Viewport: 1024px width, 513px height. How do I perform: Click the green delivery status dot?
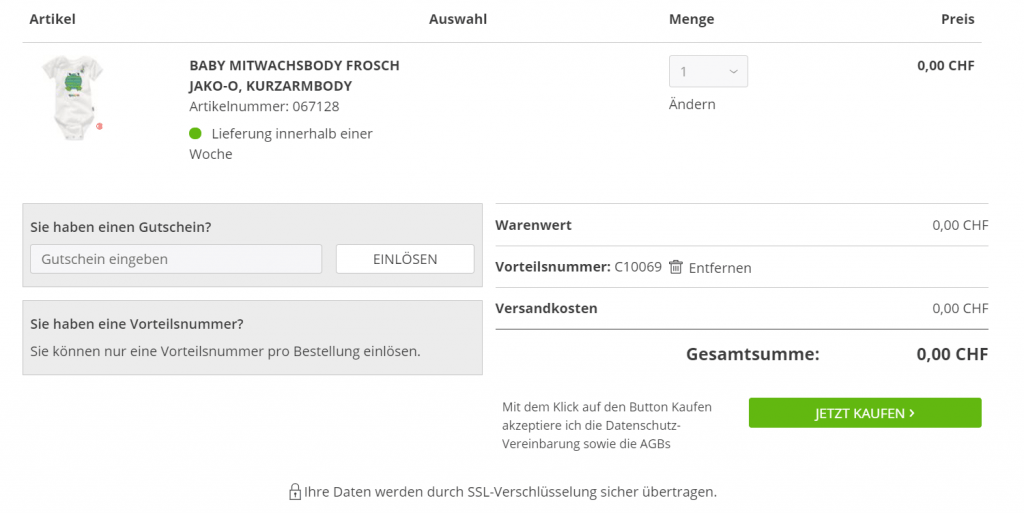point(195,133)
